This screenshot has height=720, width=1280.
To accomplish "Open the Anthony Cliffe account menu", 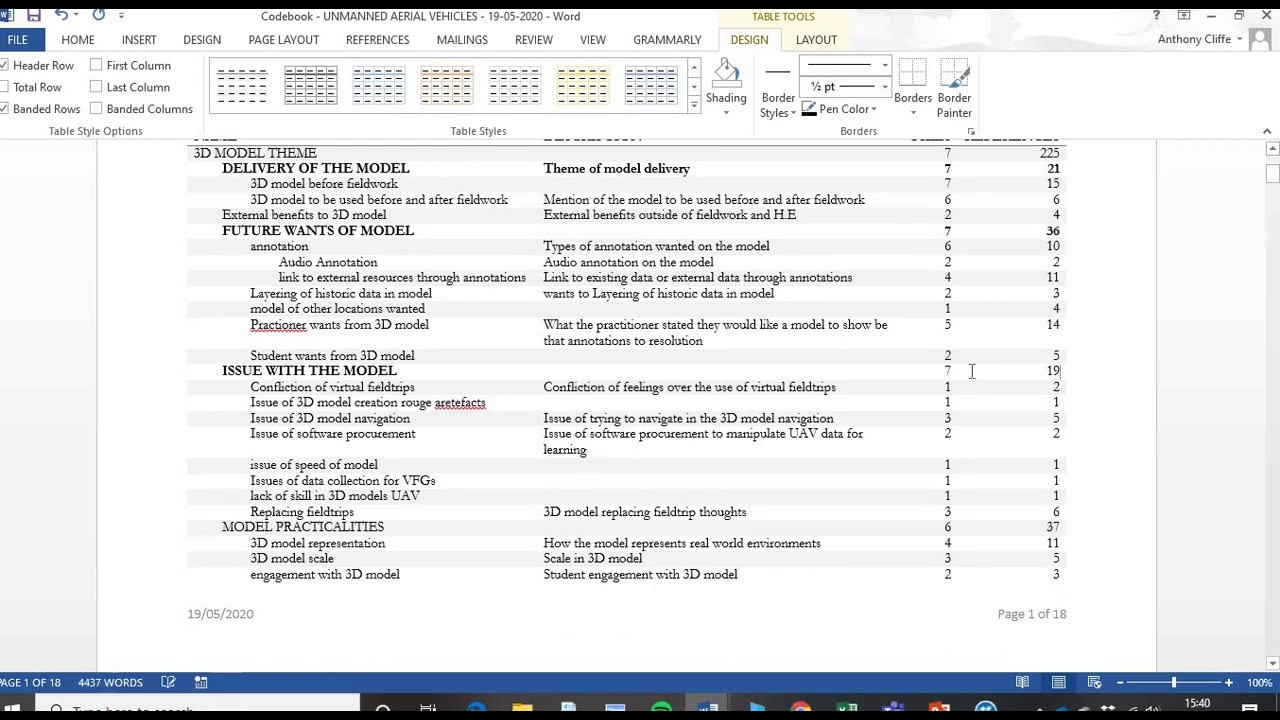I will 1200,40.
